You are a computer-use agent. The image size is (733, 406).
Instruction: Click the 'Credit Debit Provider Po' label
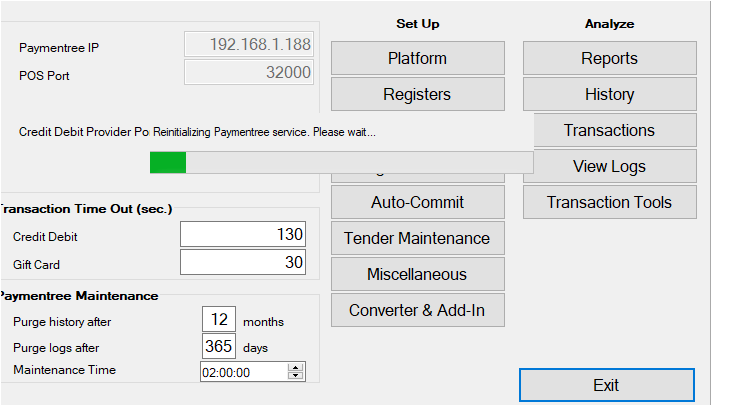[x=84, y=132]
